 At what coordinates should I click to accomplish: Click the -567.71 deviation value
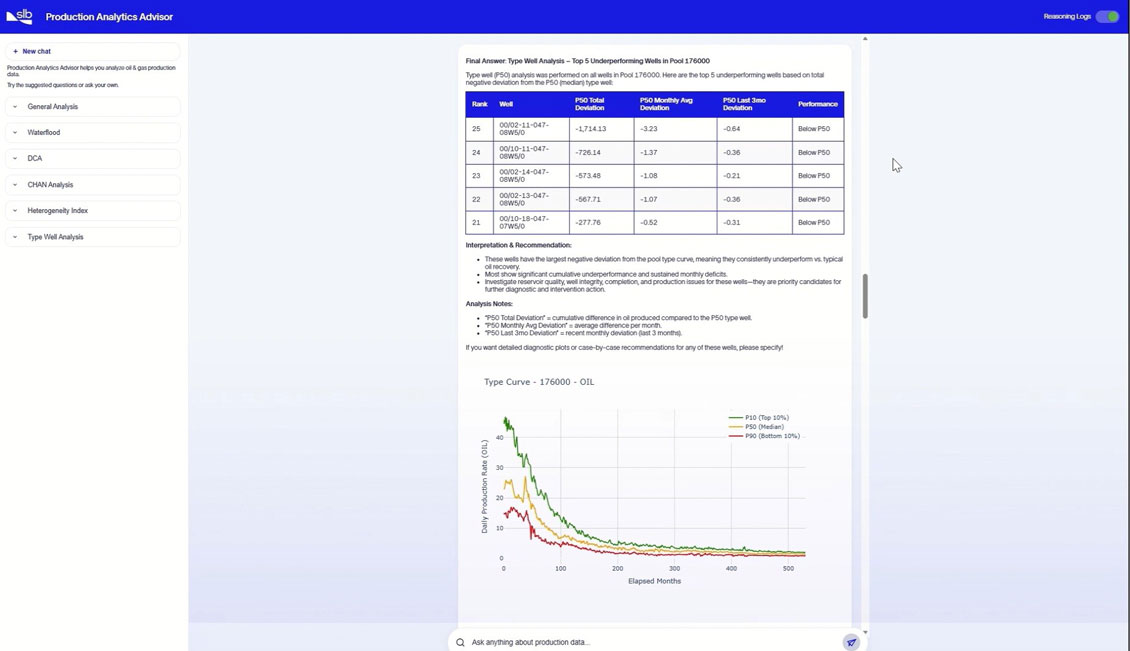588,200
